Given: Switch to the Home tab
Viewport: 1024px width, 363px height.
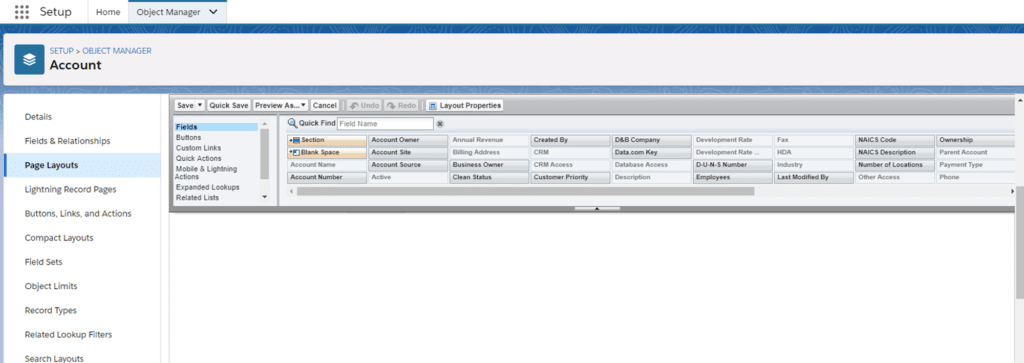Looking at the screenshot, I should pos(108,12).
